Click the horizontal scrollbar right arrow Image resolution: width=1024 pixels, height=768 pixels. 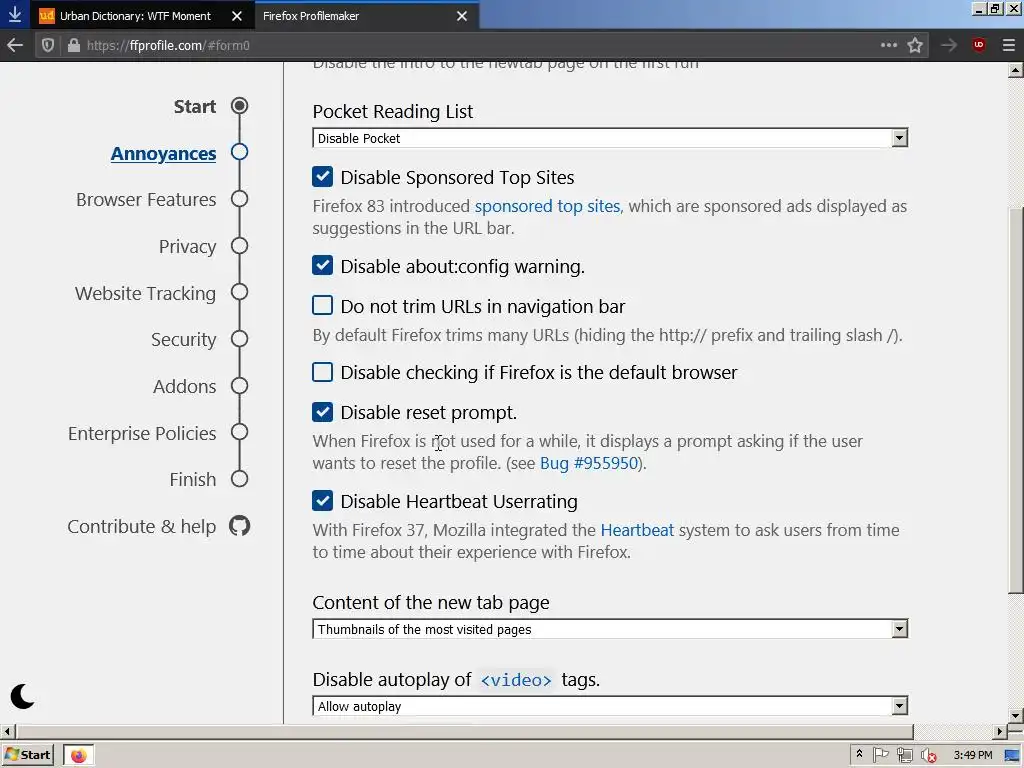(1000, 731)
